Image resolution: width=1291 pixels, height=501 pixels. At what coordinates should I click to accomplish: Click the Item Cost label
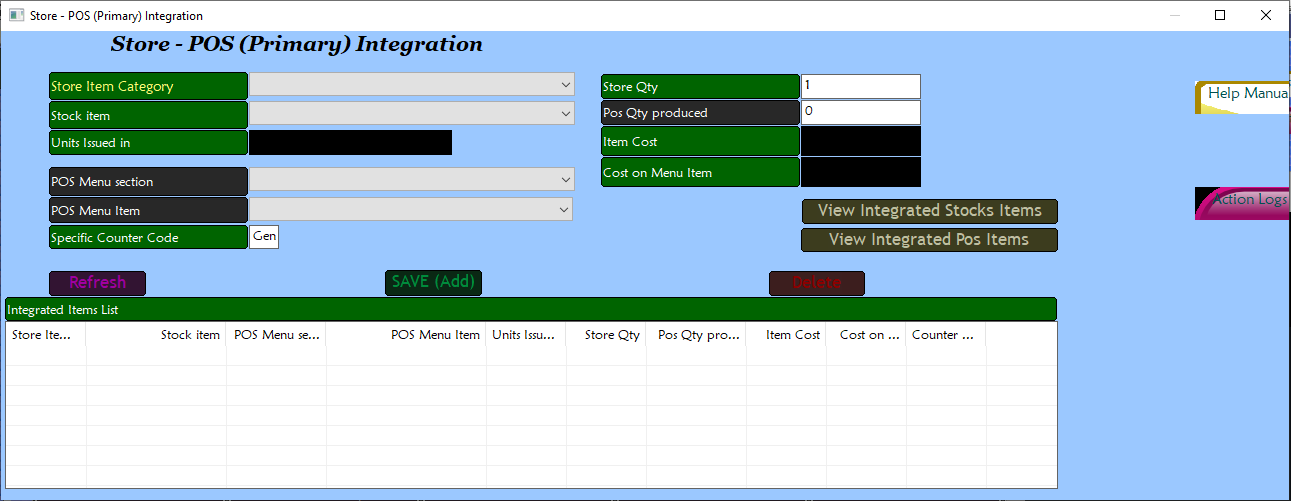coord(700,141)
